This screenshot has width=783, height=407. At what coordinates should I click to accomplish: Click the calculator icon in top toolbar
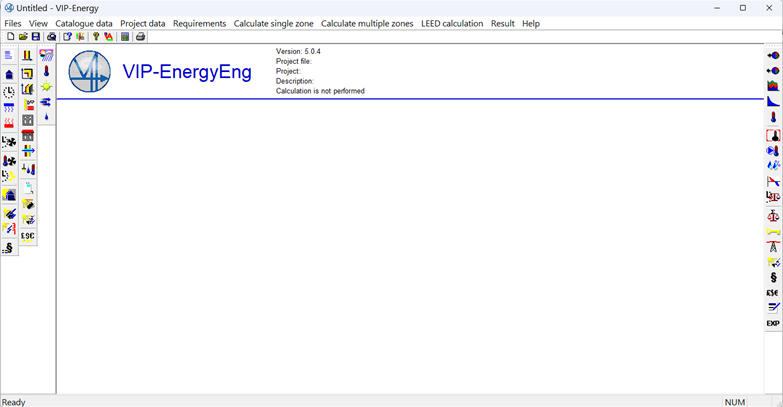(125, 37)
